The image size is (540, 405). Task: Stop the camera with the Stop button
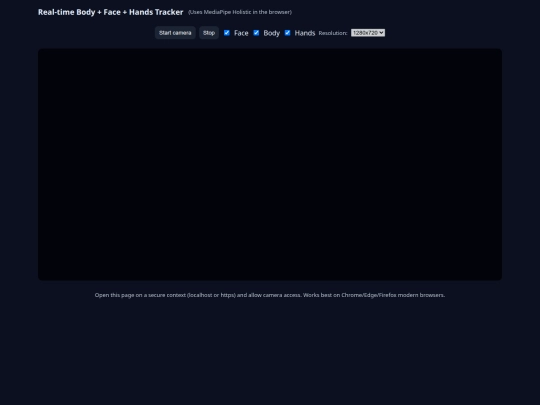point(209,33)
